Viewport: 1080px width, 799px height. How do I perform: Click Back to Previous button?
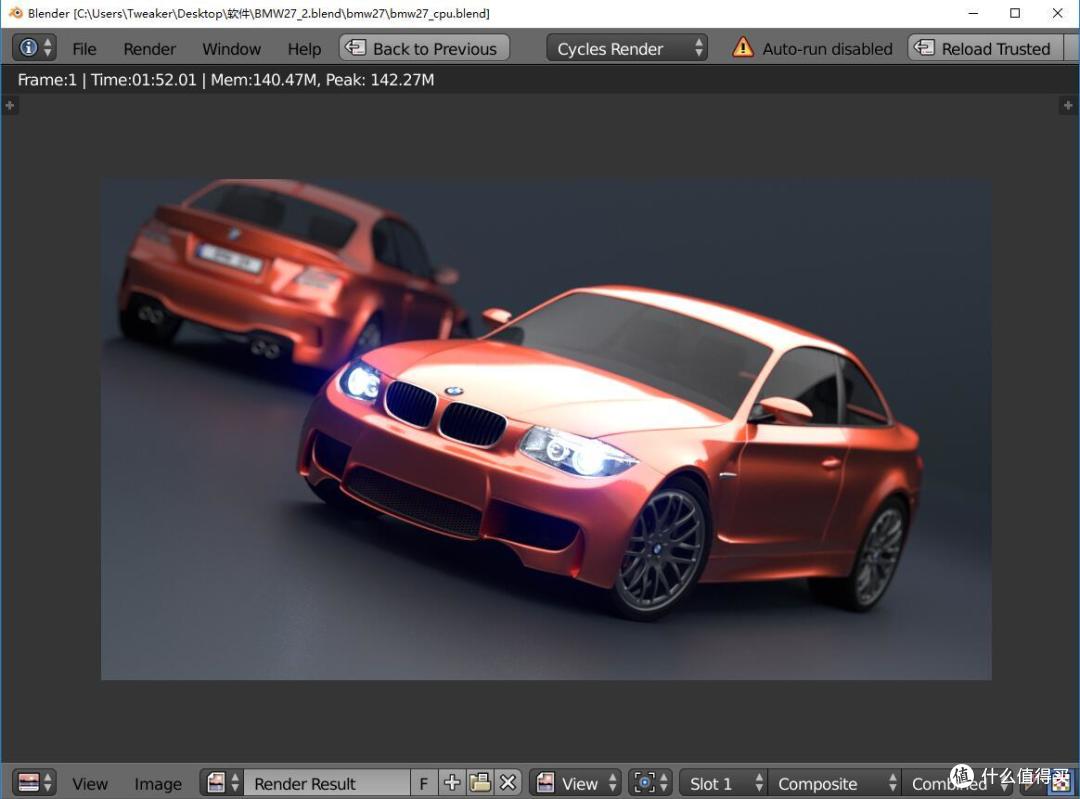[x=424, y=48]
